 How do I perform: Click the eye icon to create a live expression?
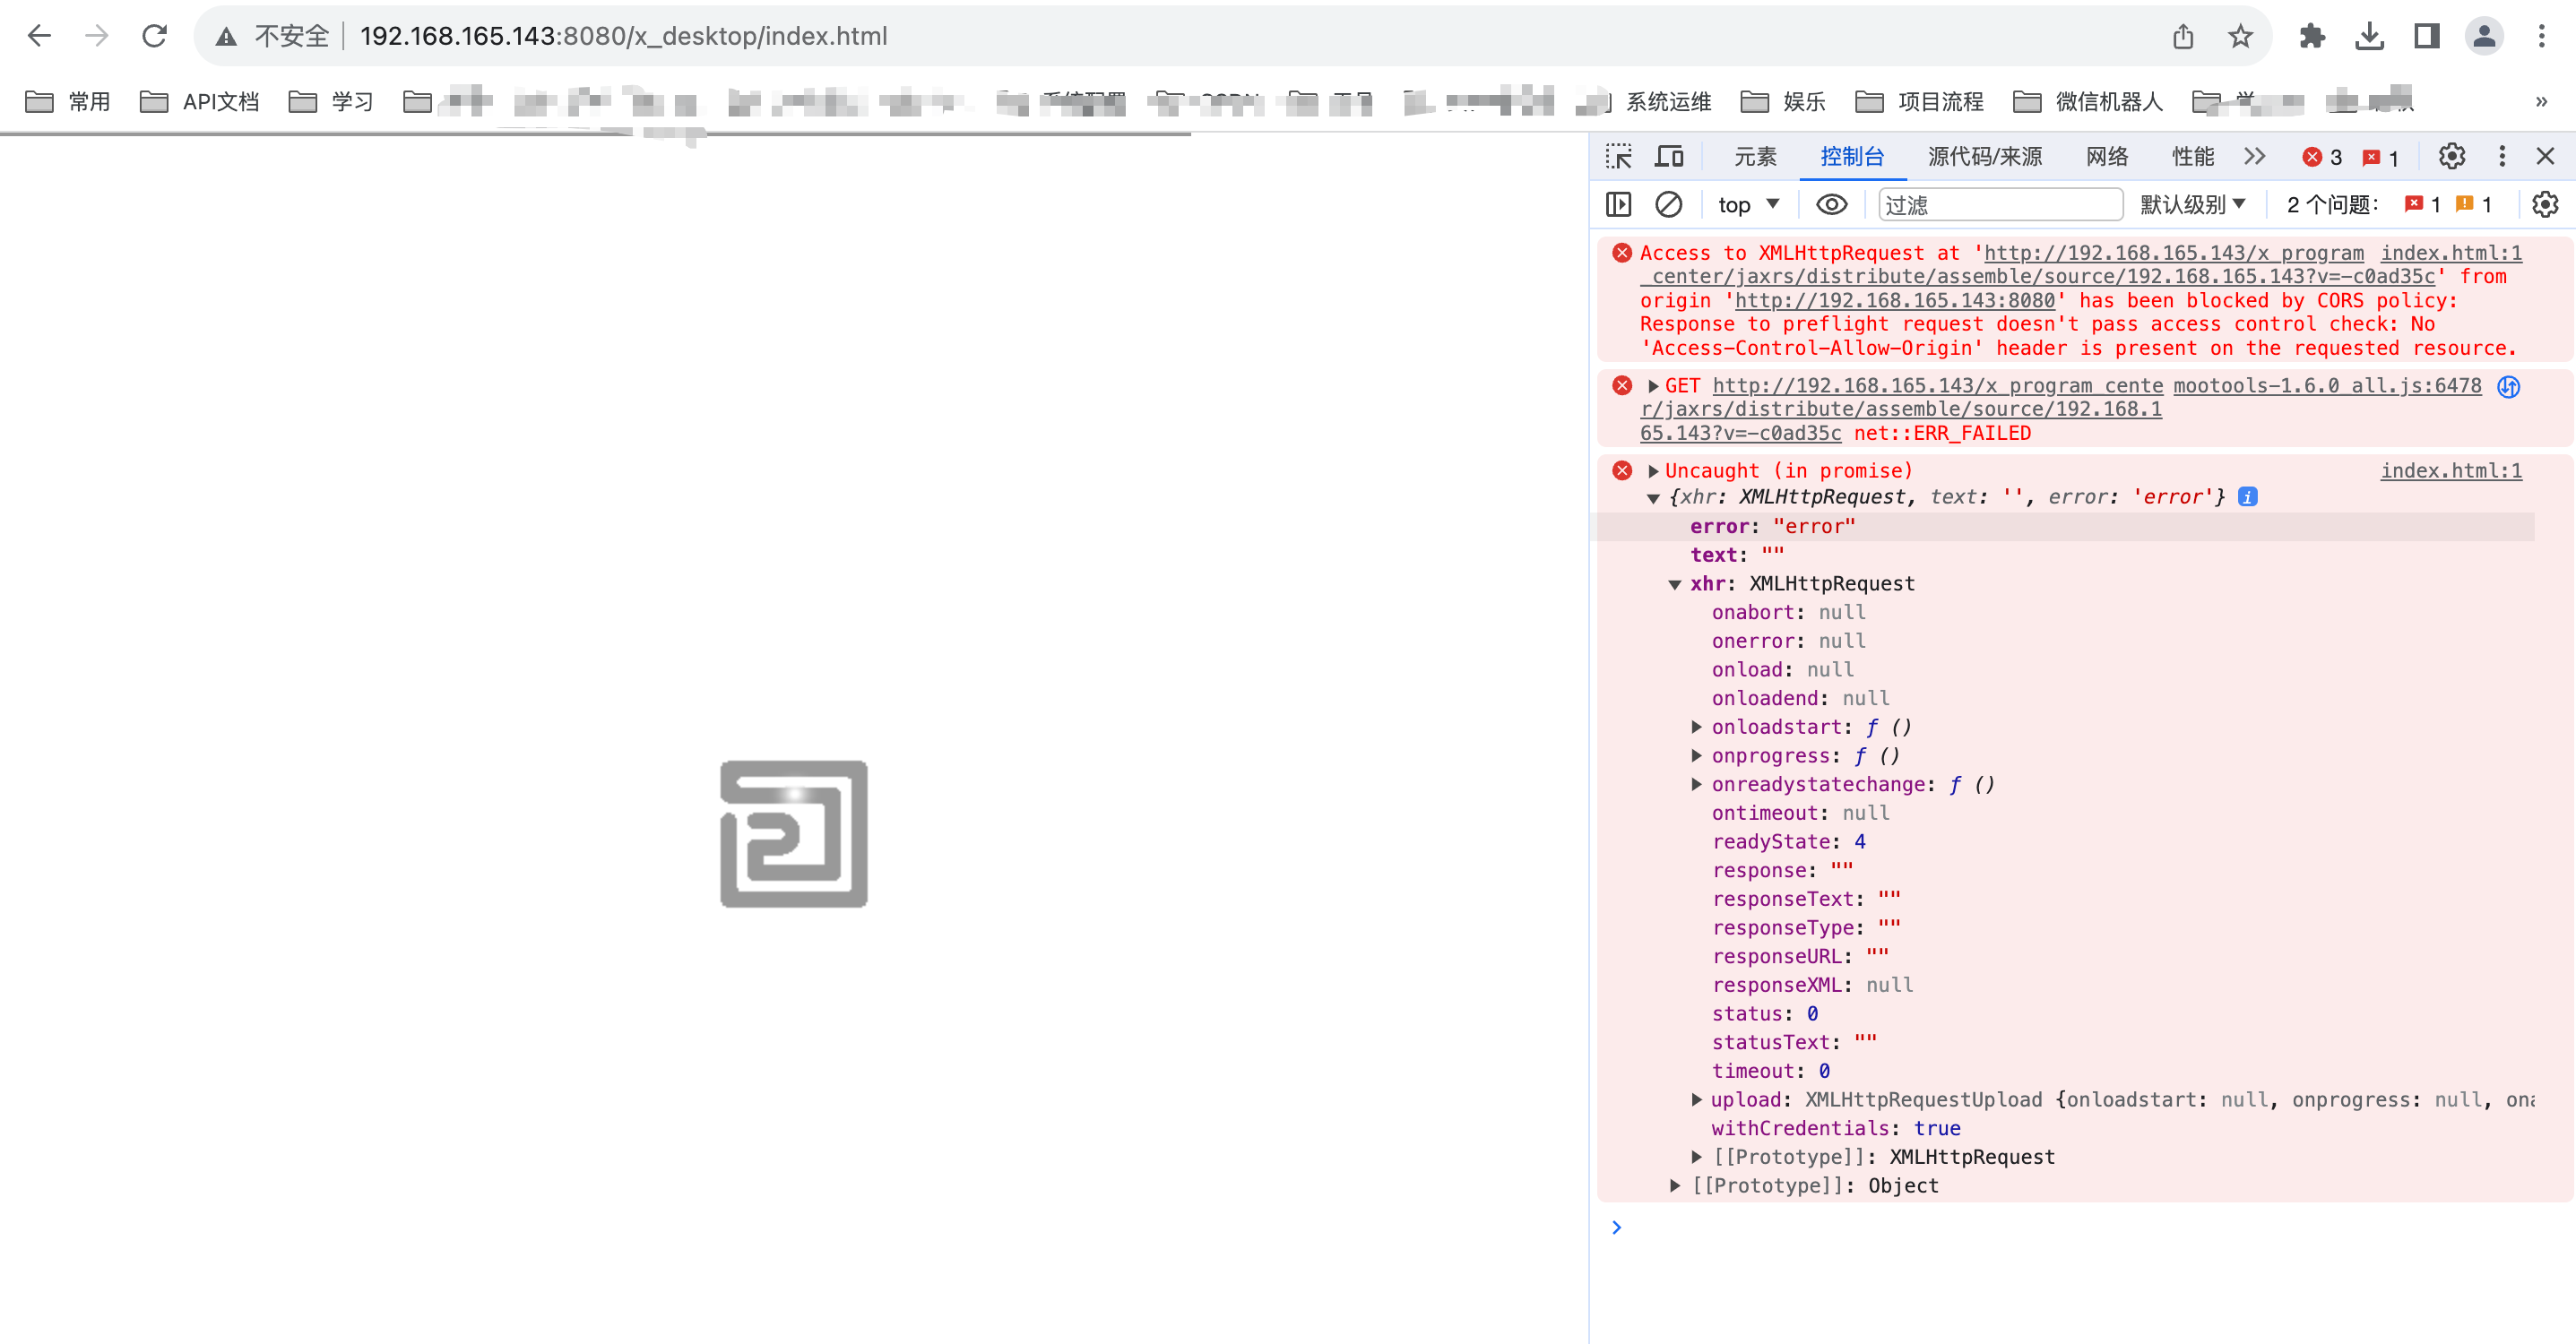(x=1831, y=205)
